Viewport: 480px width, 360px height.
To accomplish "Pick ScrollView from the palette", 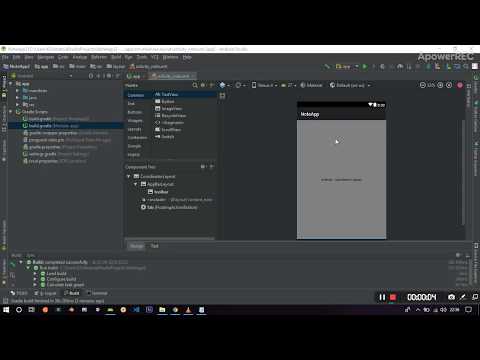I will point(168,129).
